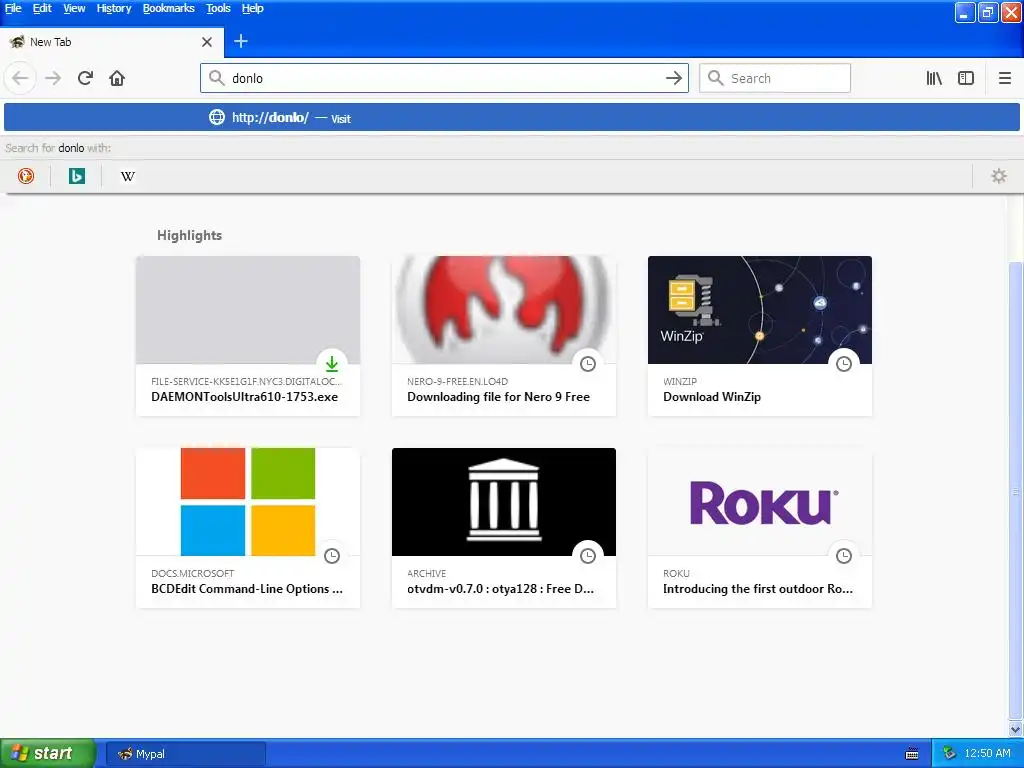The image size is (1024, 768).
Task: Search with DuckDuckGo engine icon
Action: click(25, 176)
